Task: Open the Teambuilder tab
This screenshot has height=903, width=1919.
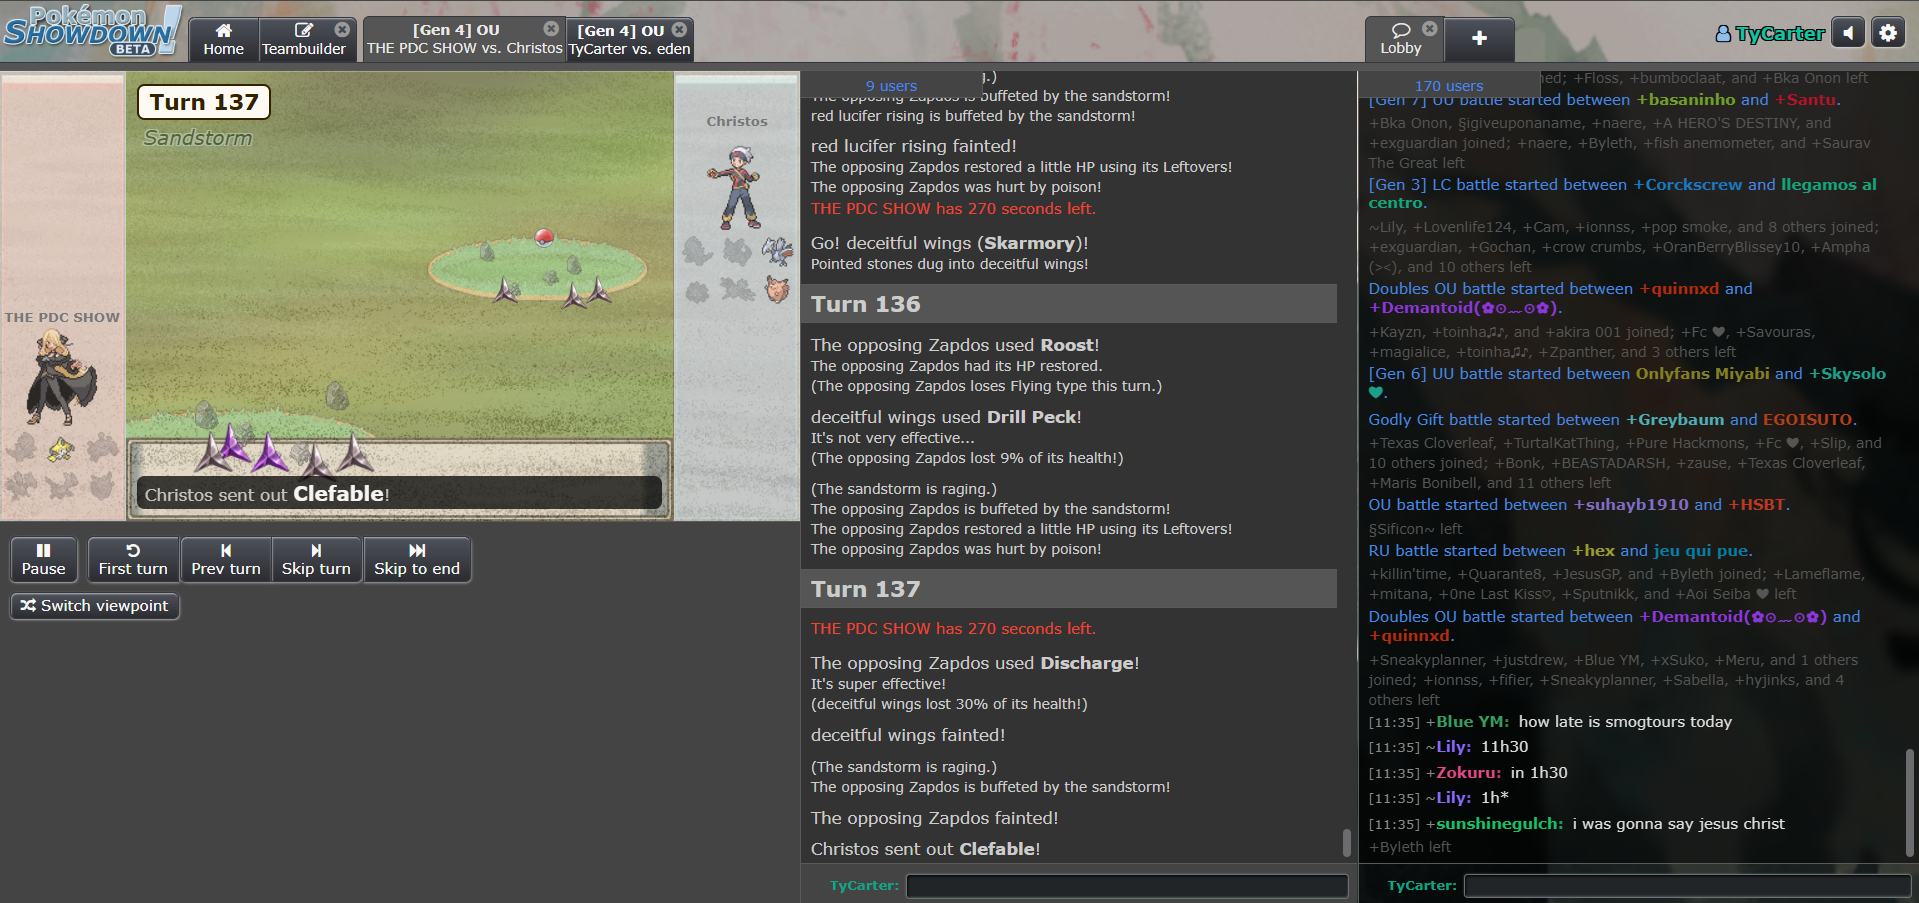Action: tap(303, 40)
